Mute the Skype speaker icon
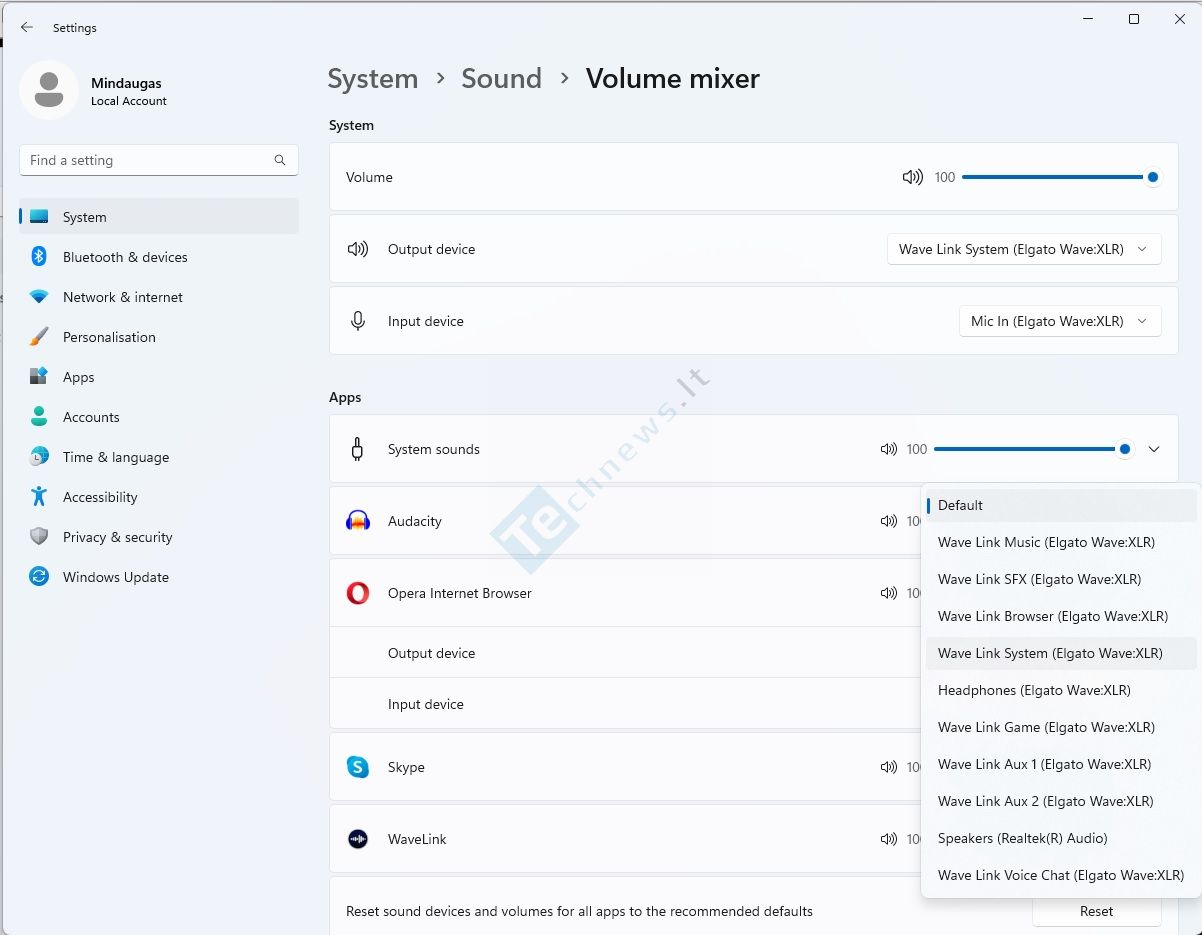 pos(889,767)
